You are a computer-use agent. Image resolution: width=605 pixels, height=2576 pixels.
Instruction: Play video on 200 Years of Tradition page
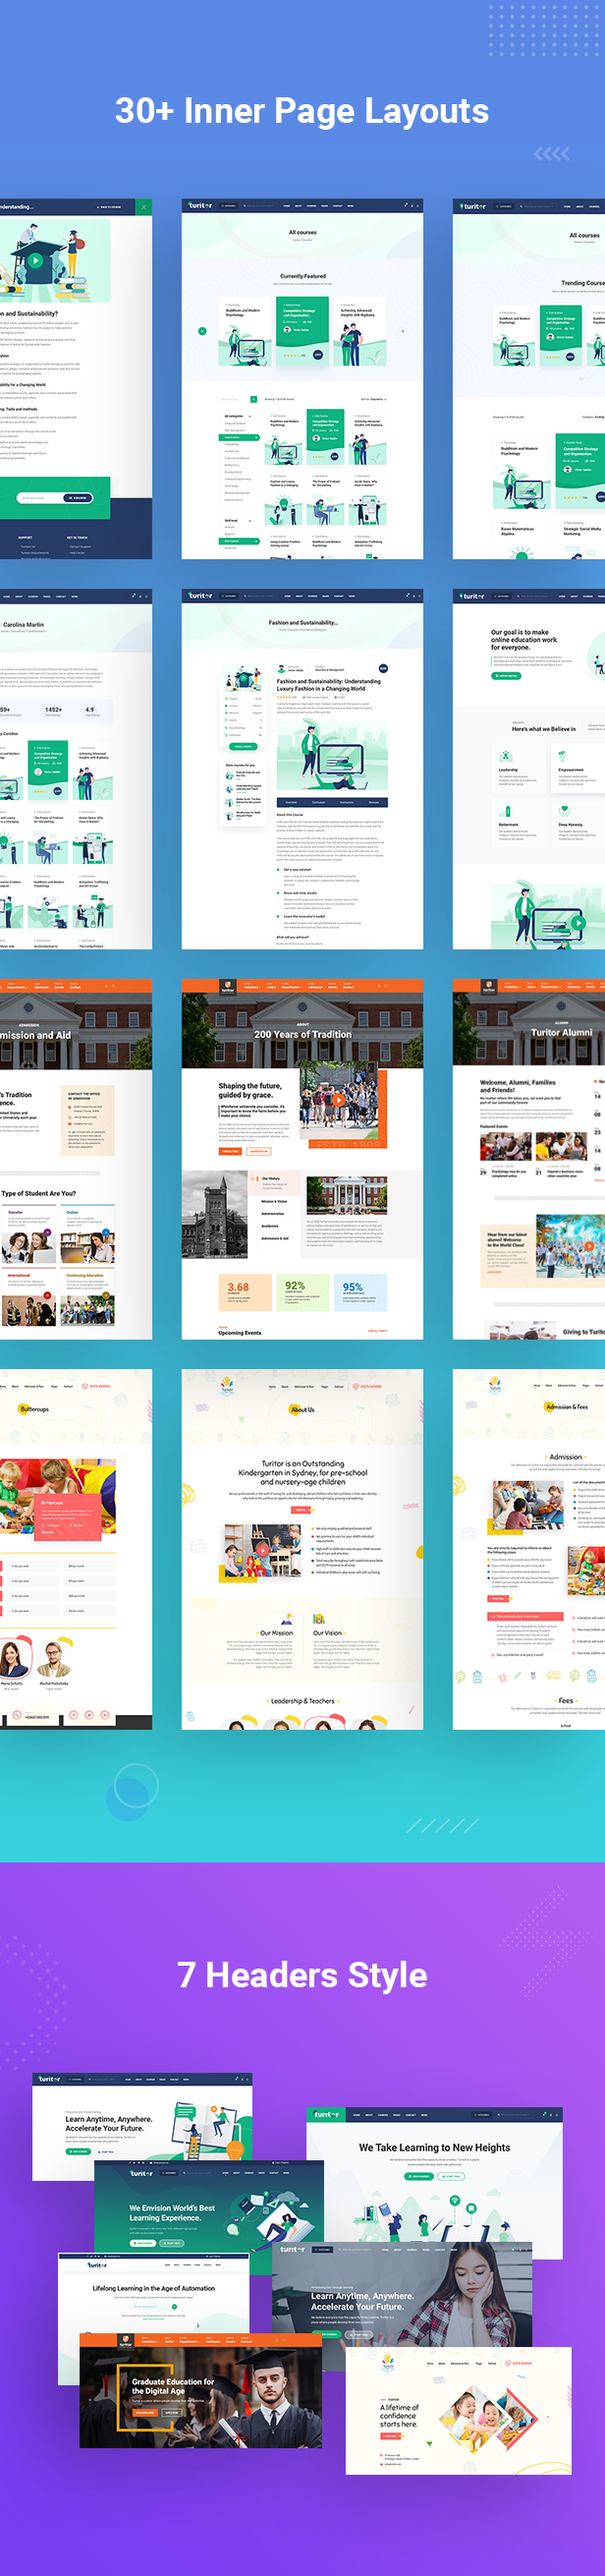pyautogui.click(x=338, y=1099)
